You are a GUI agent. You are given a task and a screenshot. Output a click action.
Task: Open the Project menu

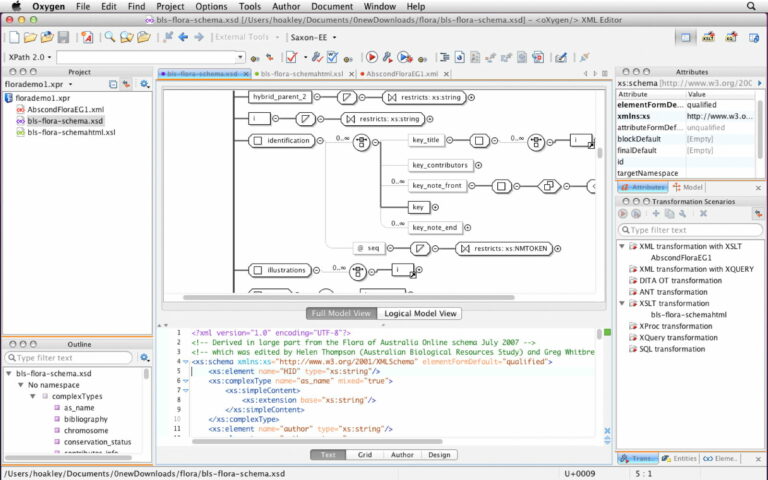pyautogui.click(x=170, y=6)
